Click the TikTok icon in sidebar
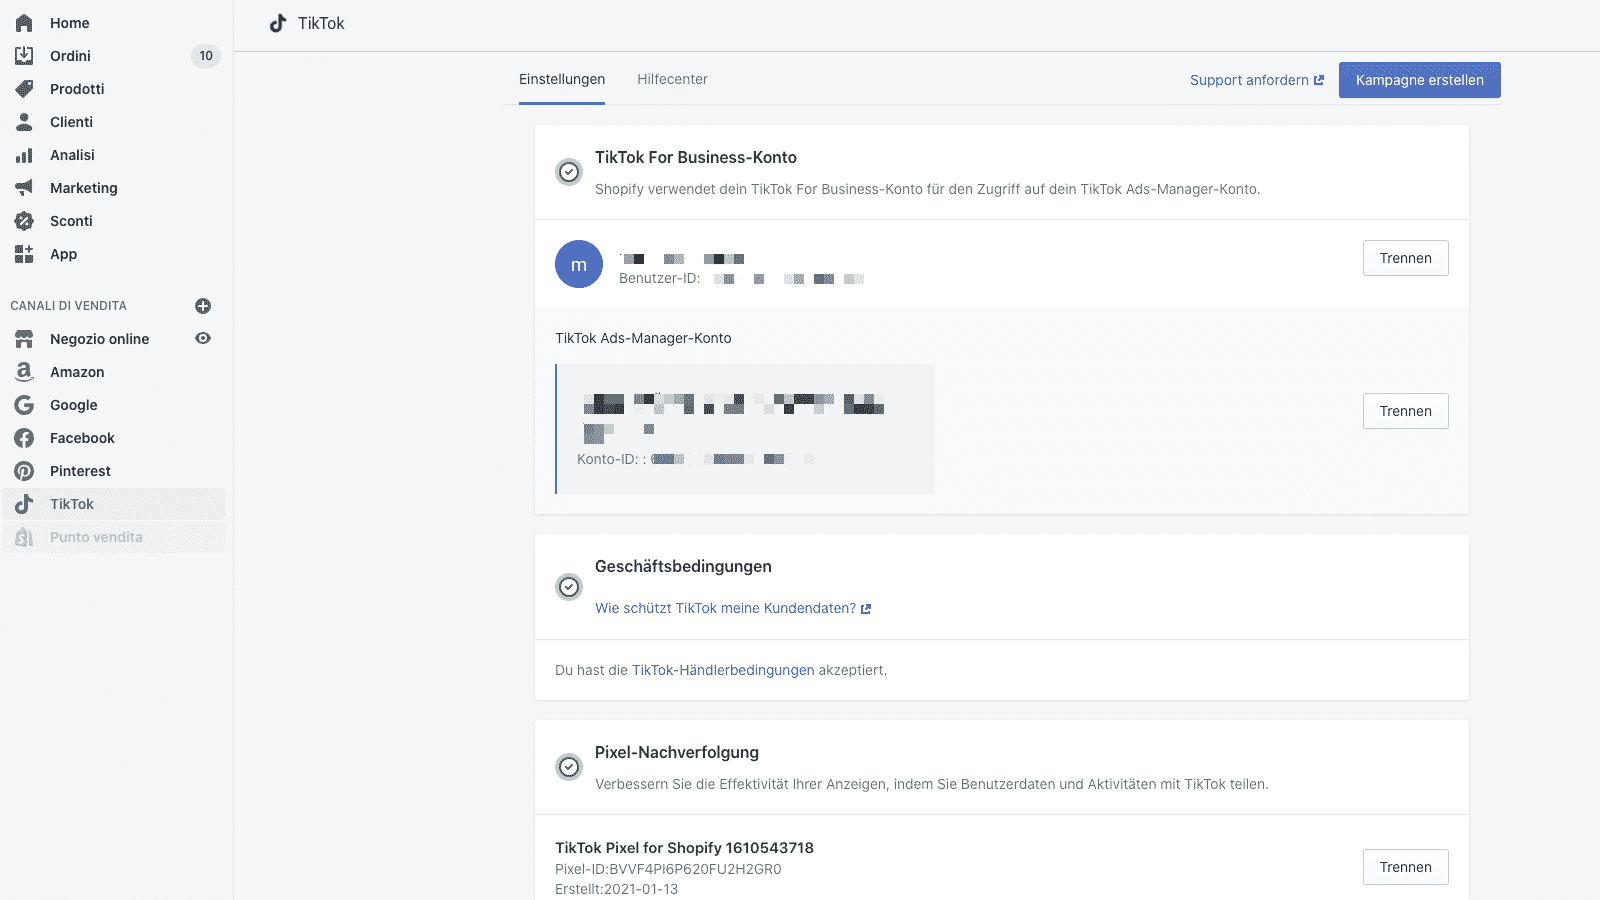The image size is (1600, 900). pyautogui.click(x=24, y=504)
